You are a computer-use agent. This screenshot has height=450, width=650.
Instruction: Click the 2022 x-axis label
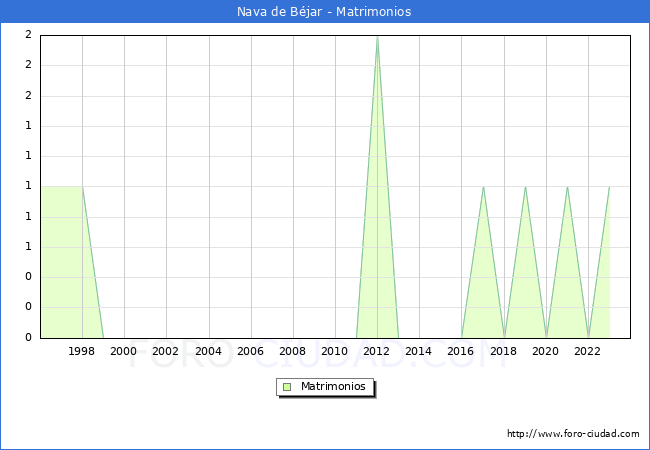[587, 351]
